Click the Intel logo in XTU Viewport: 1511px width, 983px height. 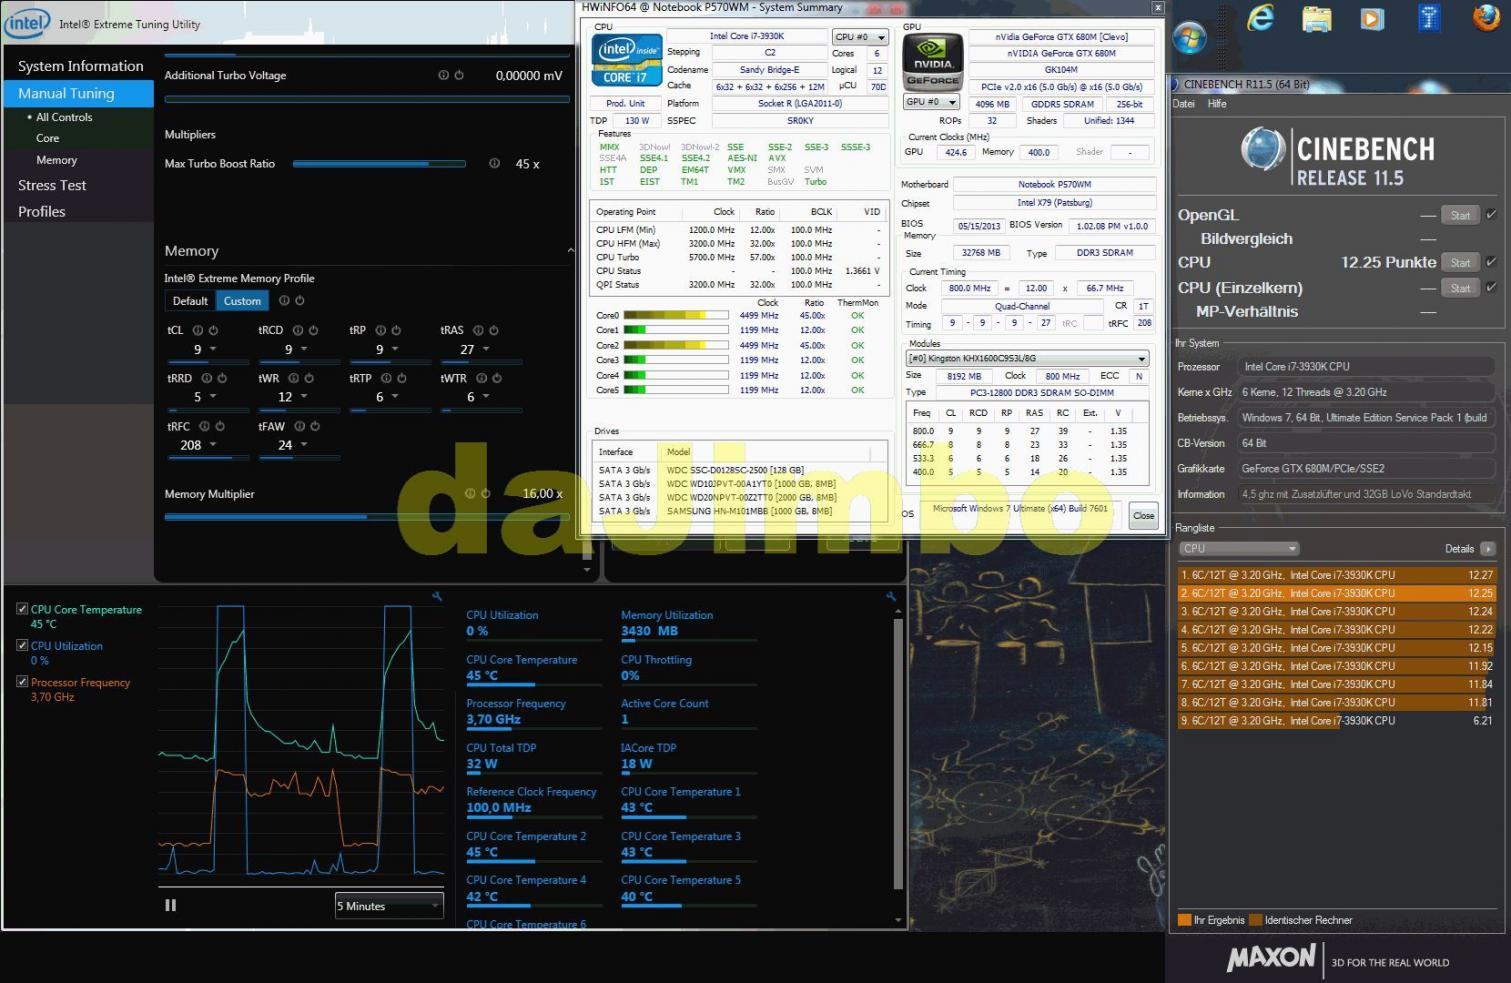pos(27,23)
